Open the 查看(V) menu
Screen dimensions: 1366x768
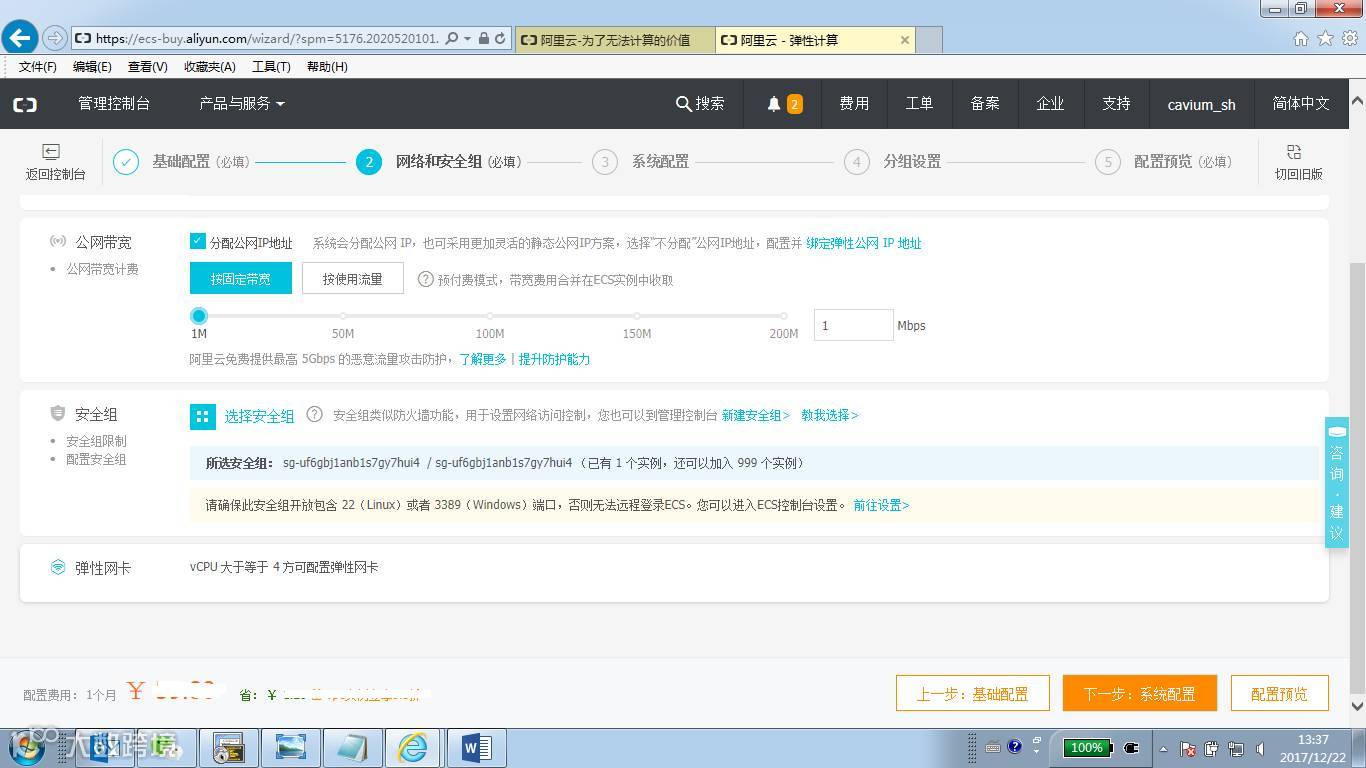point(148,67)
